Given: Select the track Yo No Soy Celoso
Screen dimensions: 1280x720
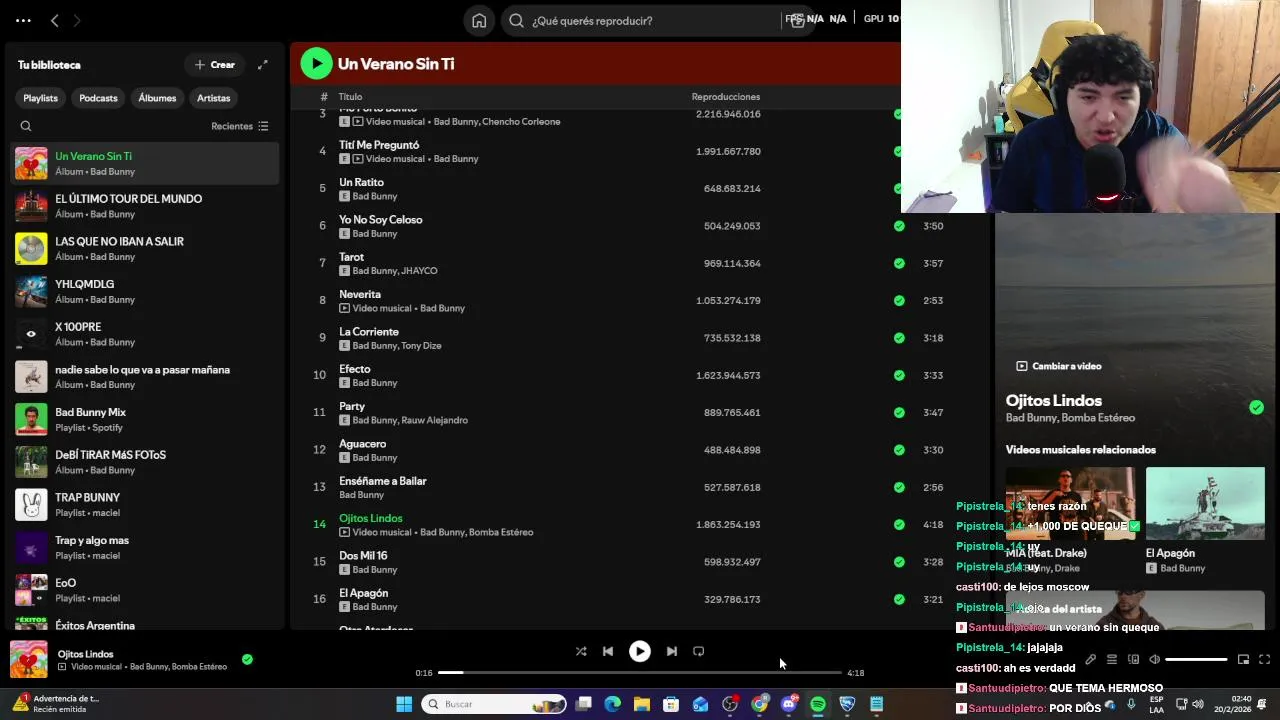Looking at the screenshot, I should 380,219.
